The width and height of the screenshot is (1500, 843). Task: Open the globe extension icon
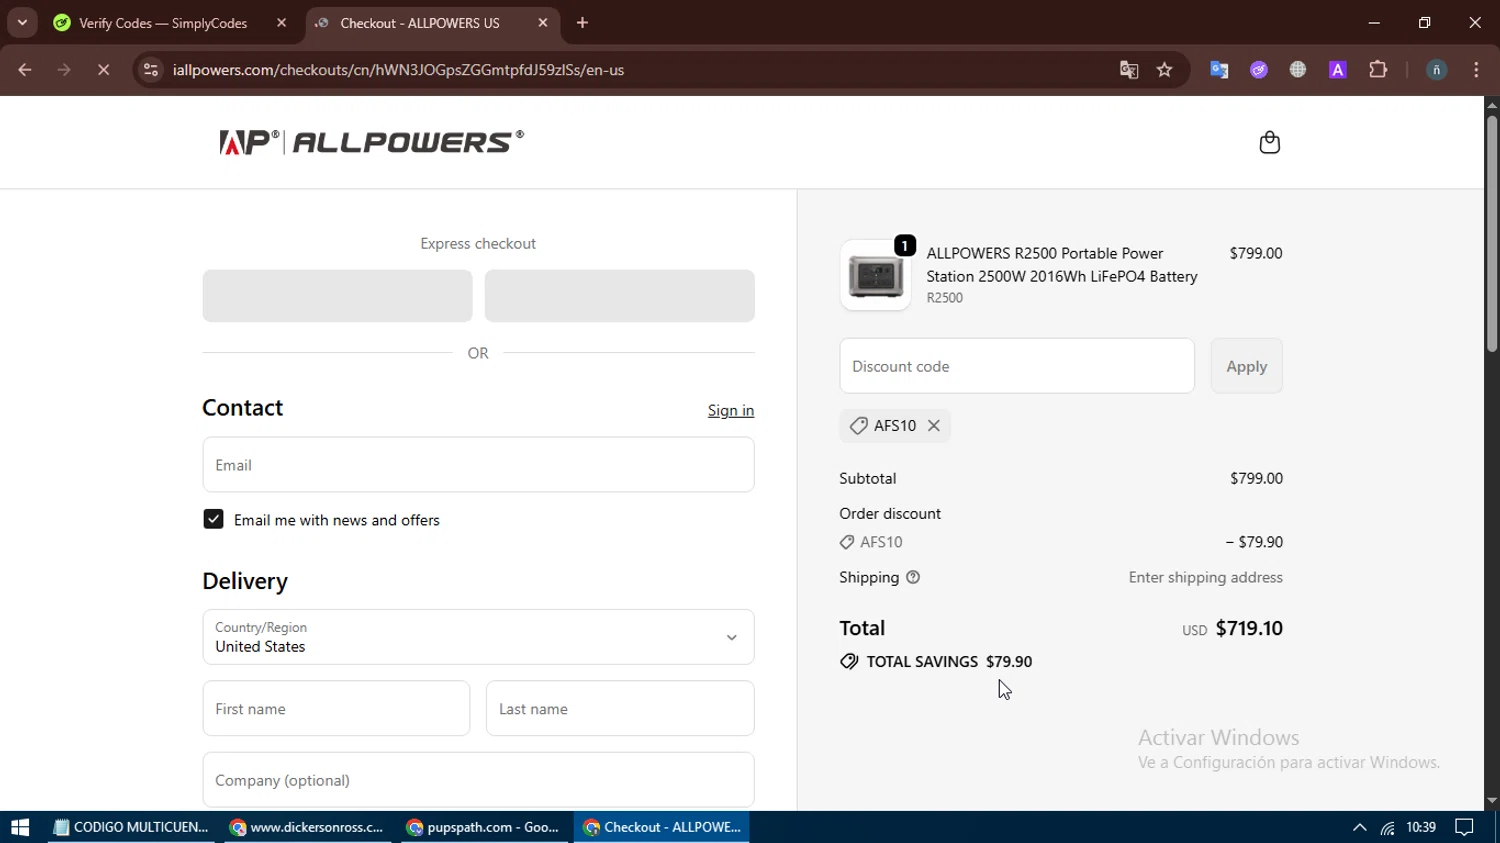tap(1298, 70)
